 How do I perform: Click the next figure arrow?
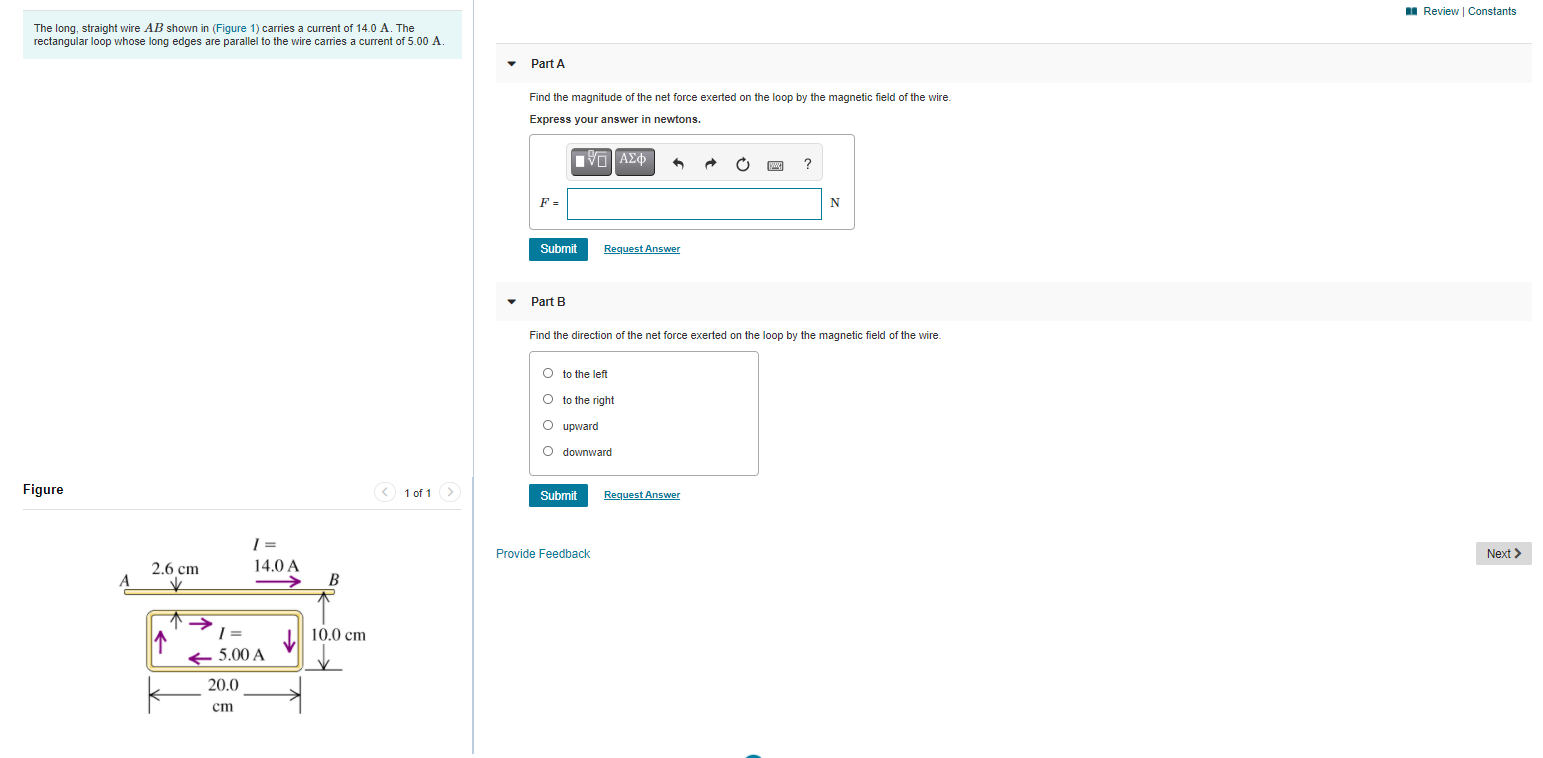[450, 492]
